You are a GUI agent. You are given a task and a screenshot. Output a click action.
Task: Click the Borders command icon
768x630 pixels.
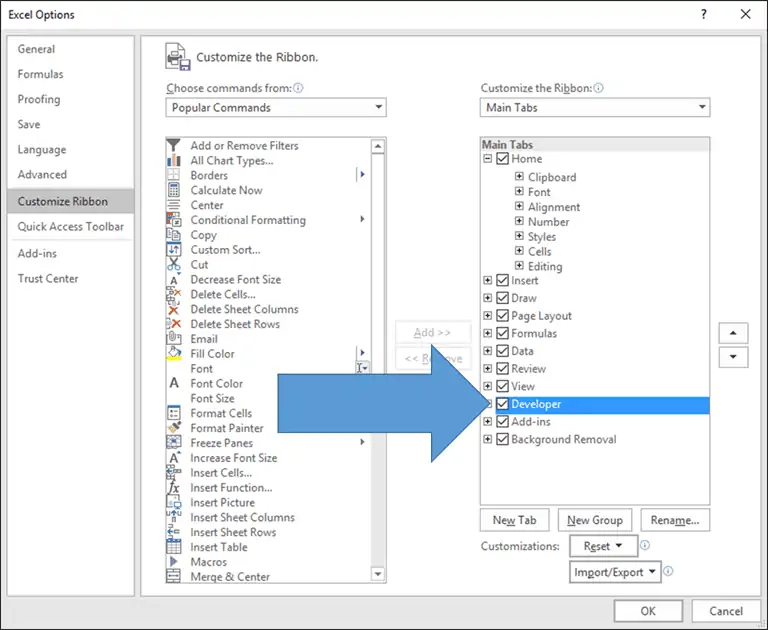173,175
